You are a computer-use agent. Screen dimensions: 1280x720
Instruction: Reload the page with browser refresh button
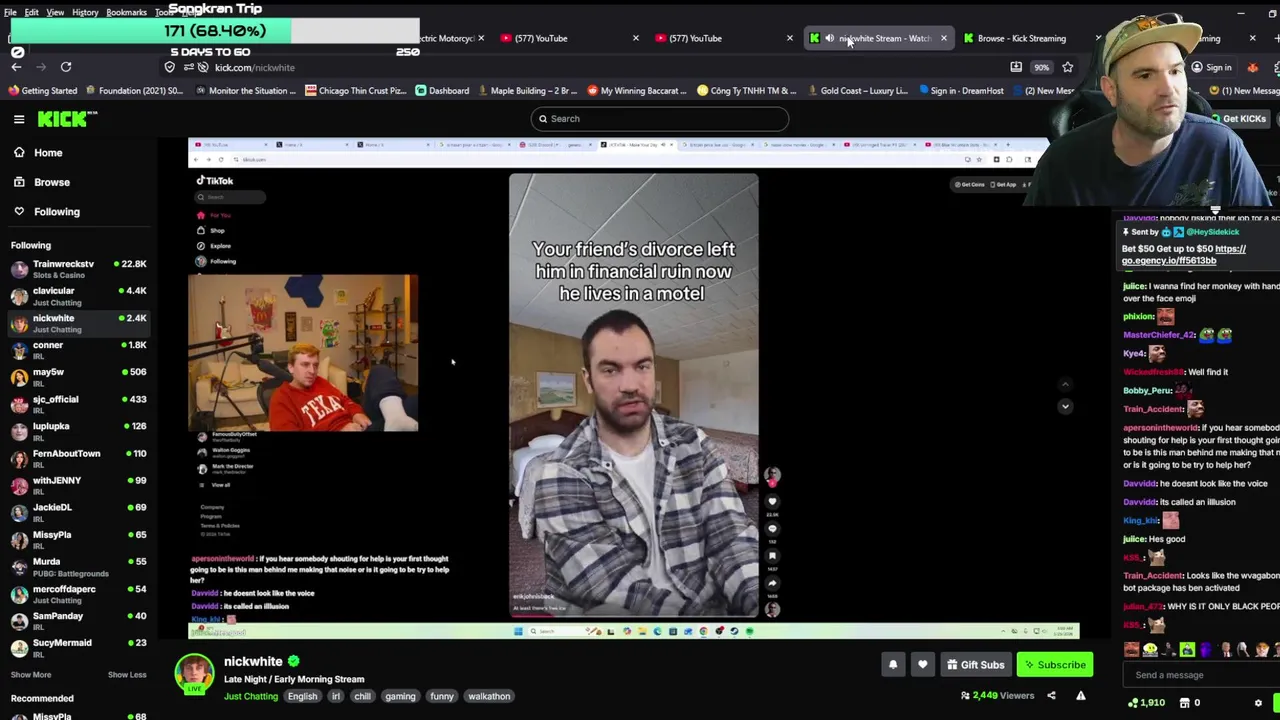pos(66,67)
